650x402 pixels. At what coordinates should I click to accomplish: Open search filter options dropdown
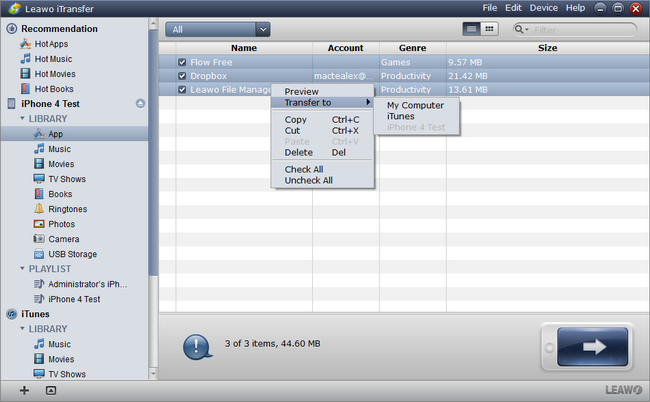(521, 29)
